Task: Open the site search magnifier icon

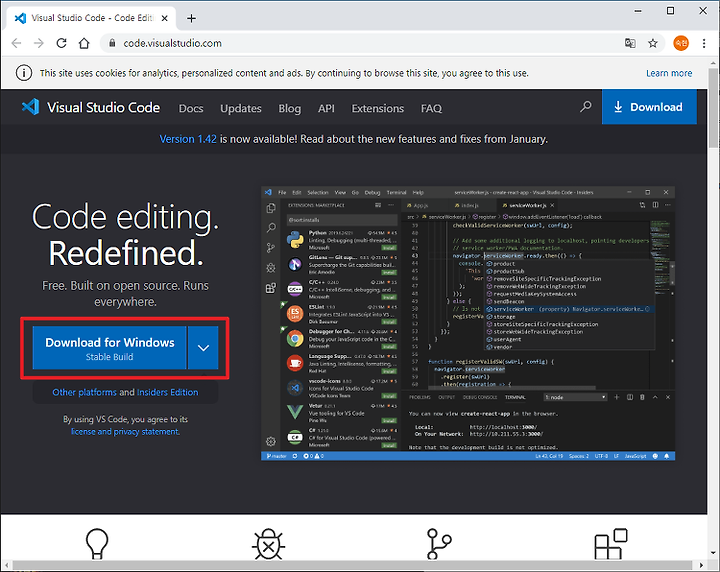Action: point(585,107)
